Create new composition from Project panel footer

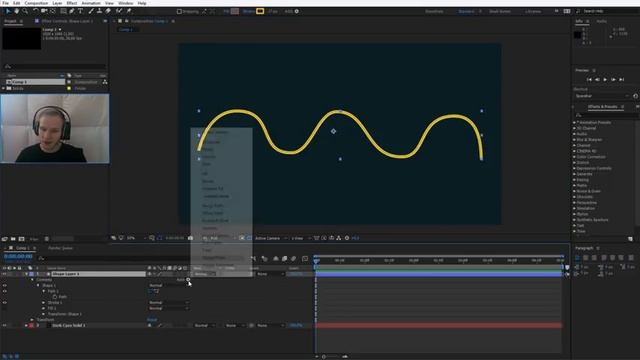pos(22,239)
